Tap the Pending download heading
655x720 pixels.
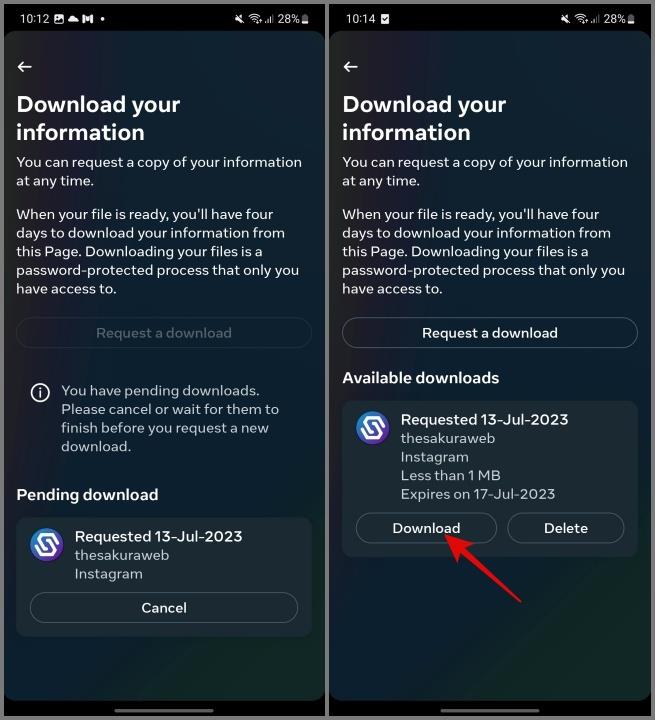point(87,495)
